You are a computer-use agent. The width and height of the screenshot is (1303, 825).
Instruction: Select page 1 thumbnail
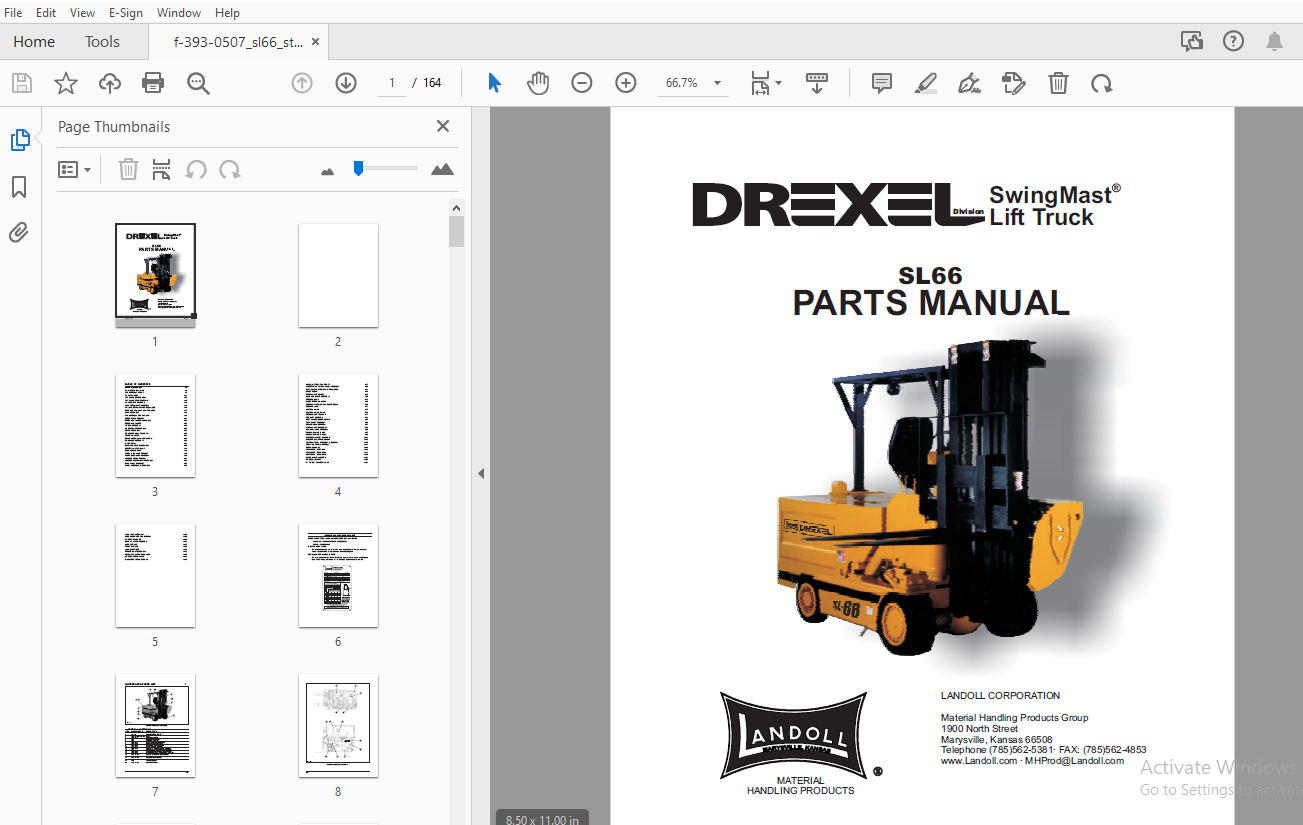click(155, 275)
